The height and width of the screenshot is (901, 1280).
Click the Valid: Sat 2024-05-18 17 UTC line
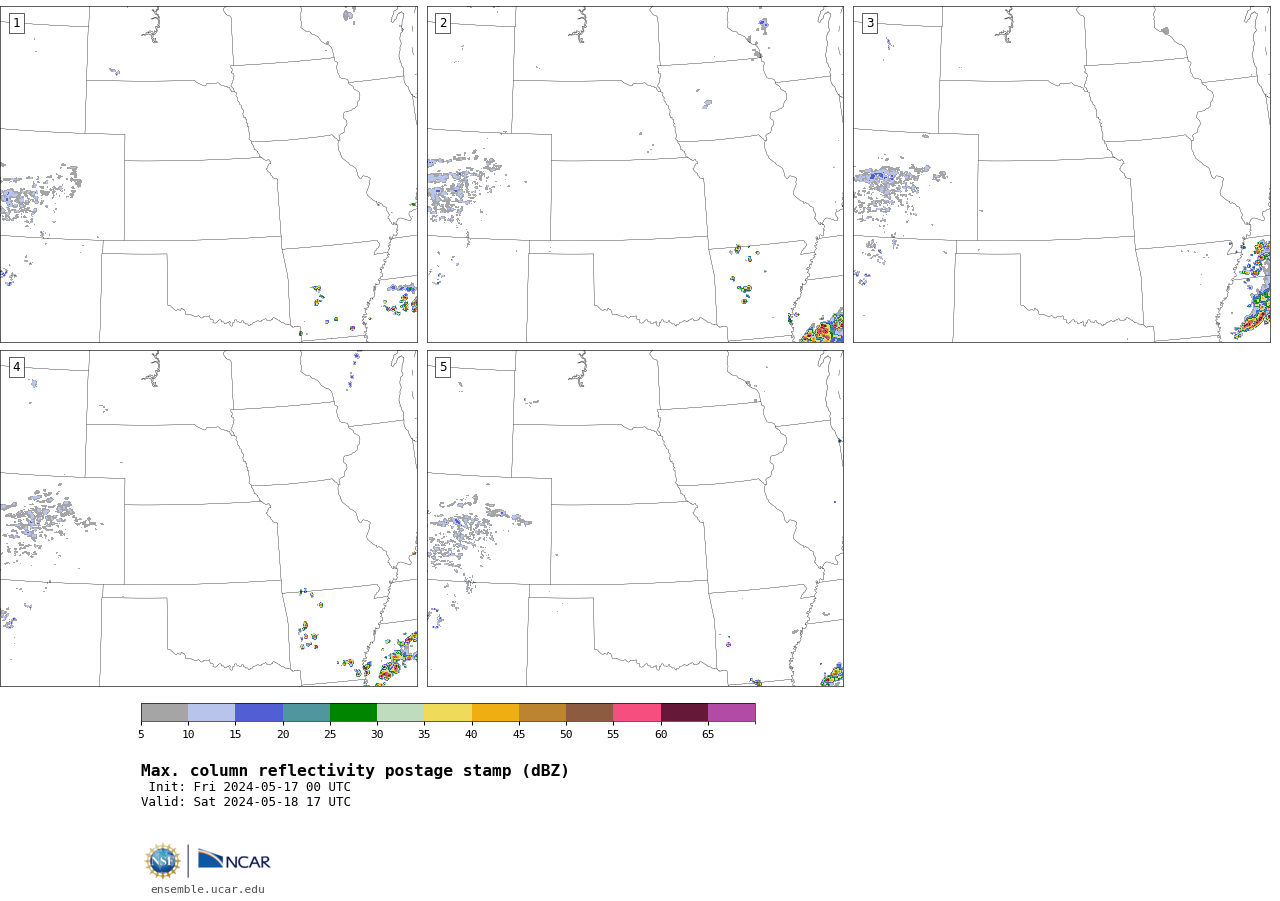tap(246, 802)
